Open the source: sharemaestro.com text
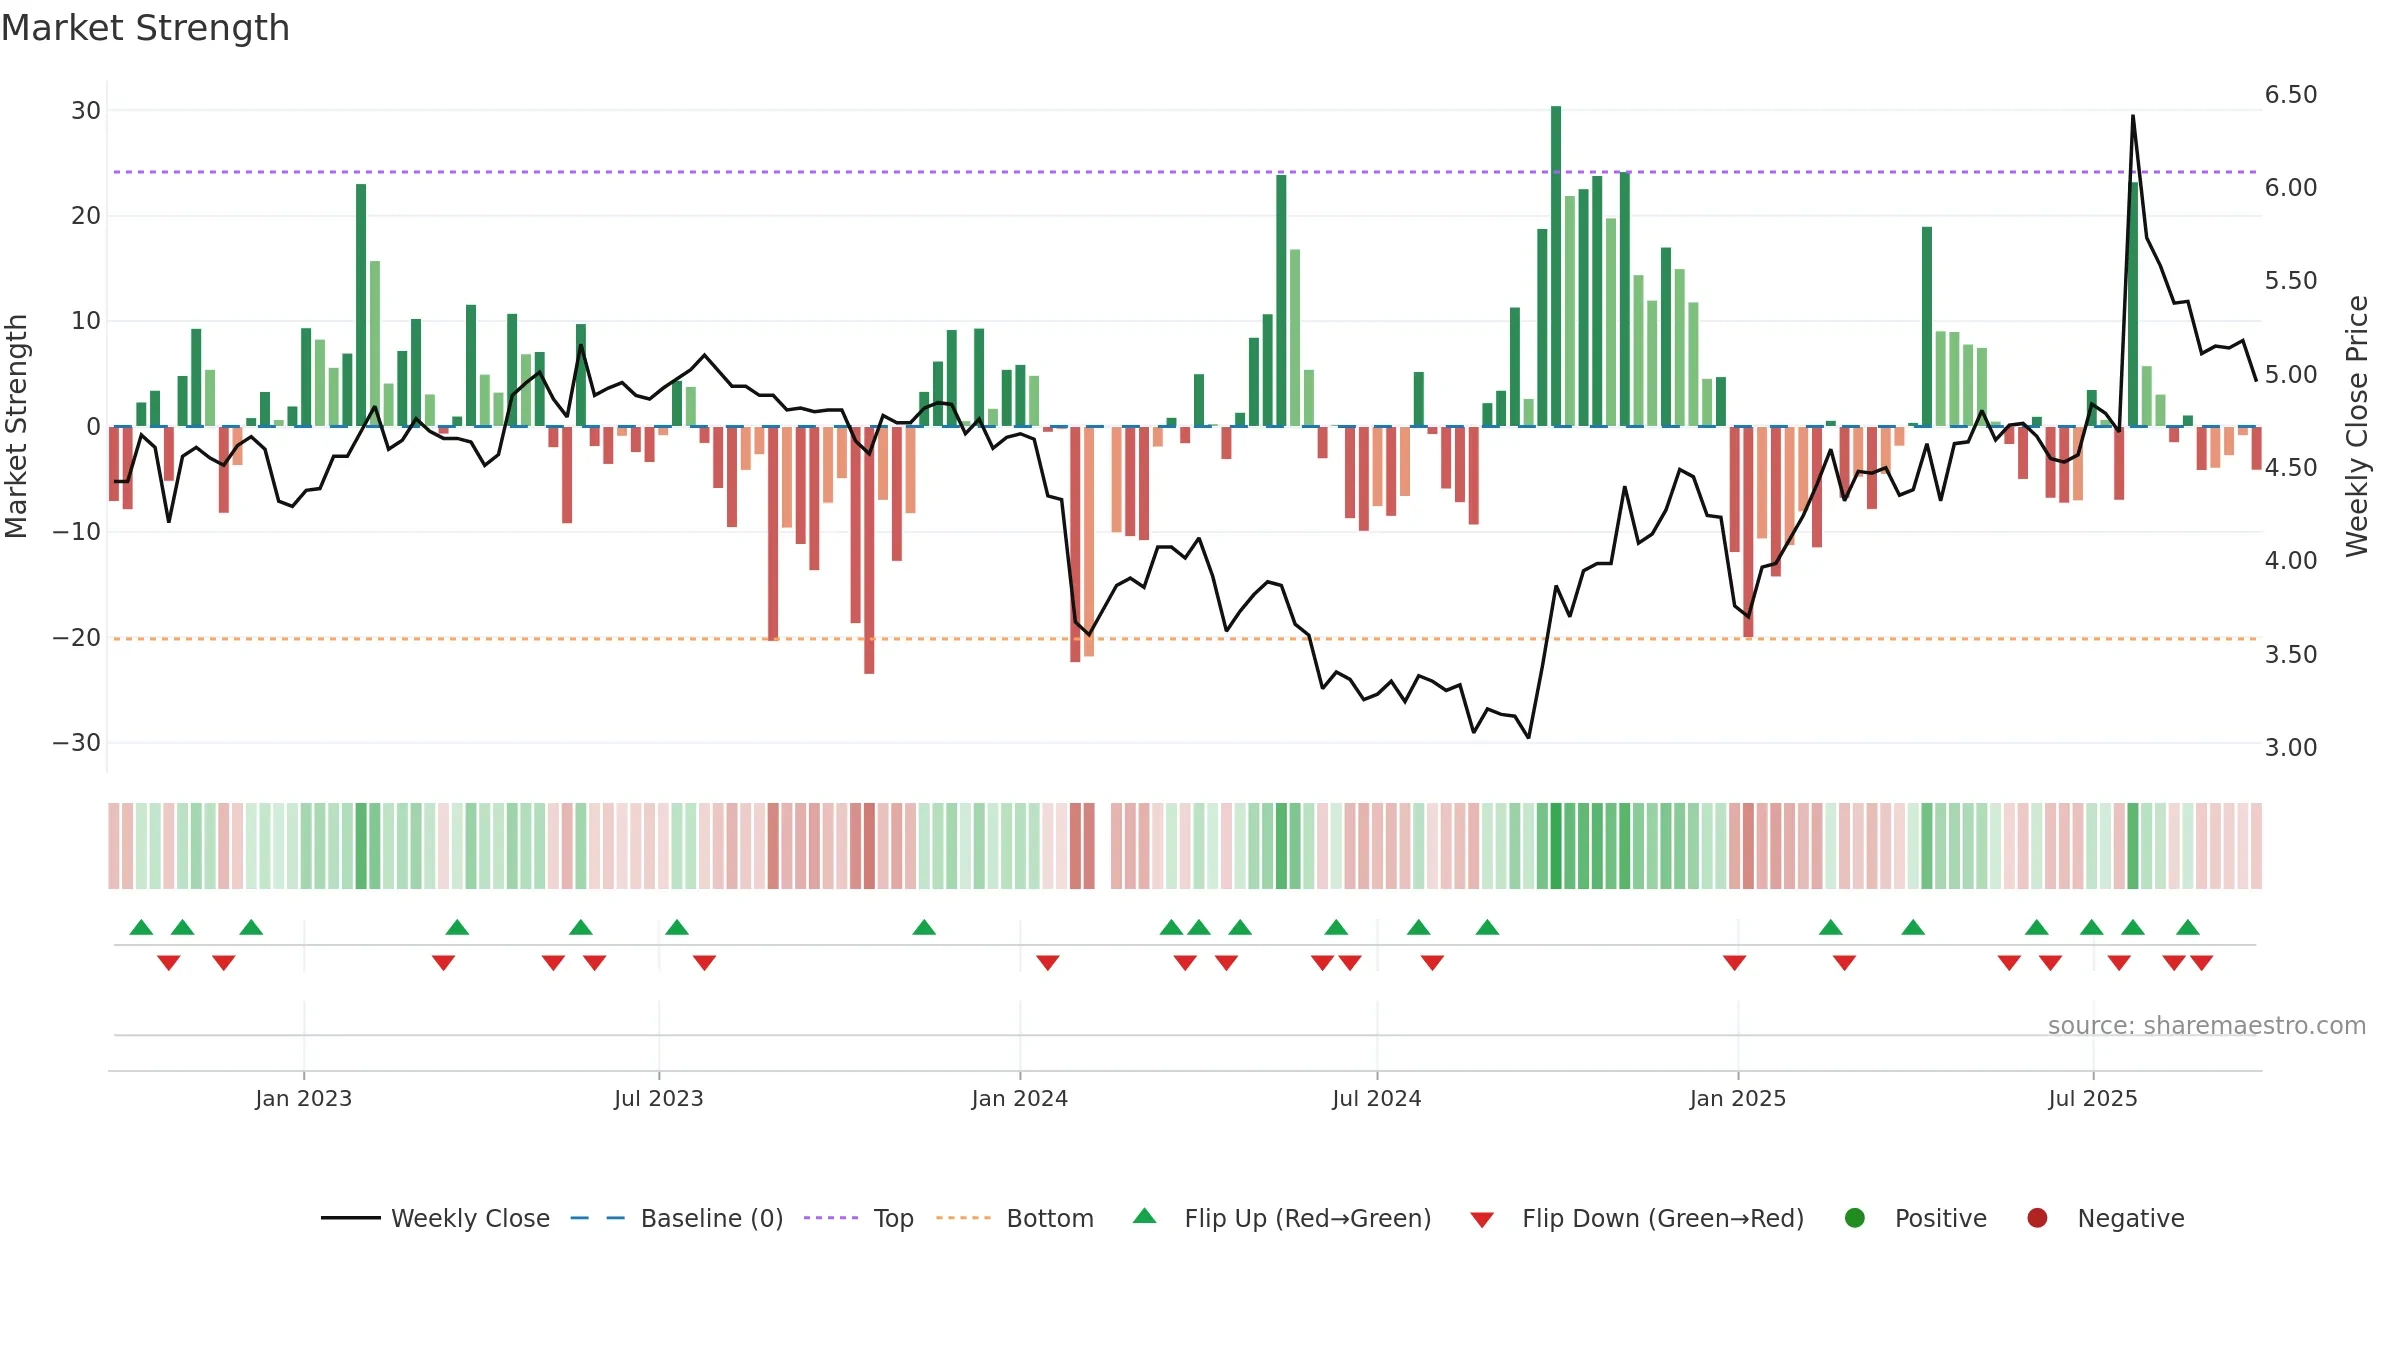 (x=2207, y=1025)
